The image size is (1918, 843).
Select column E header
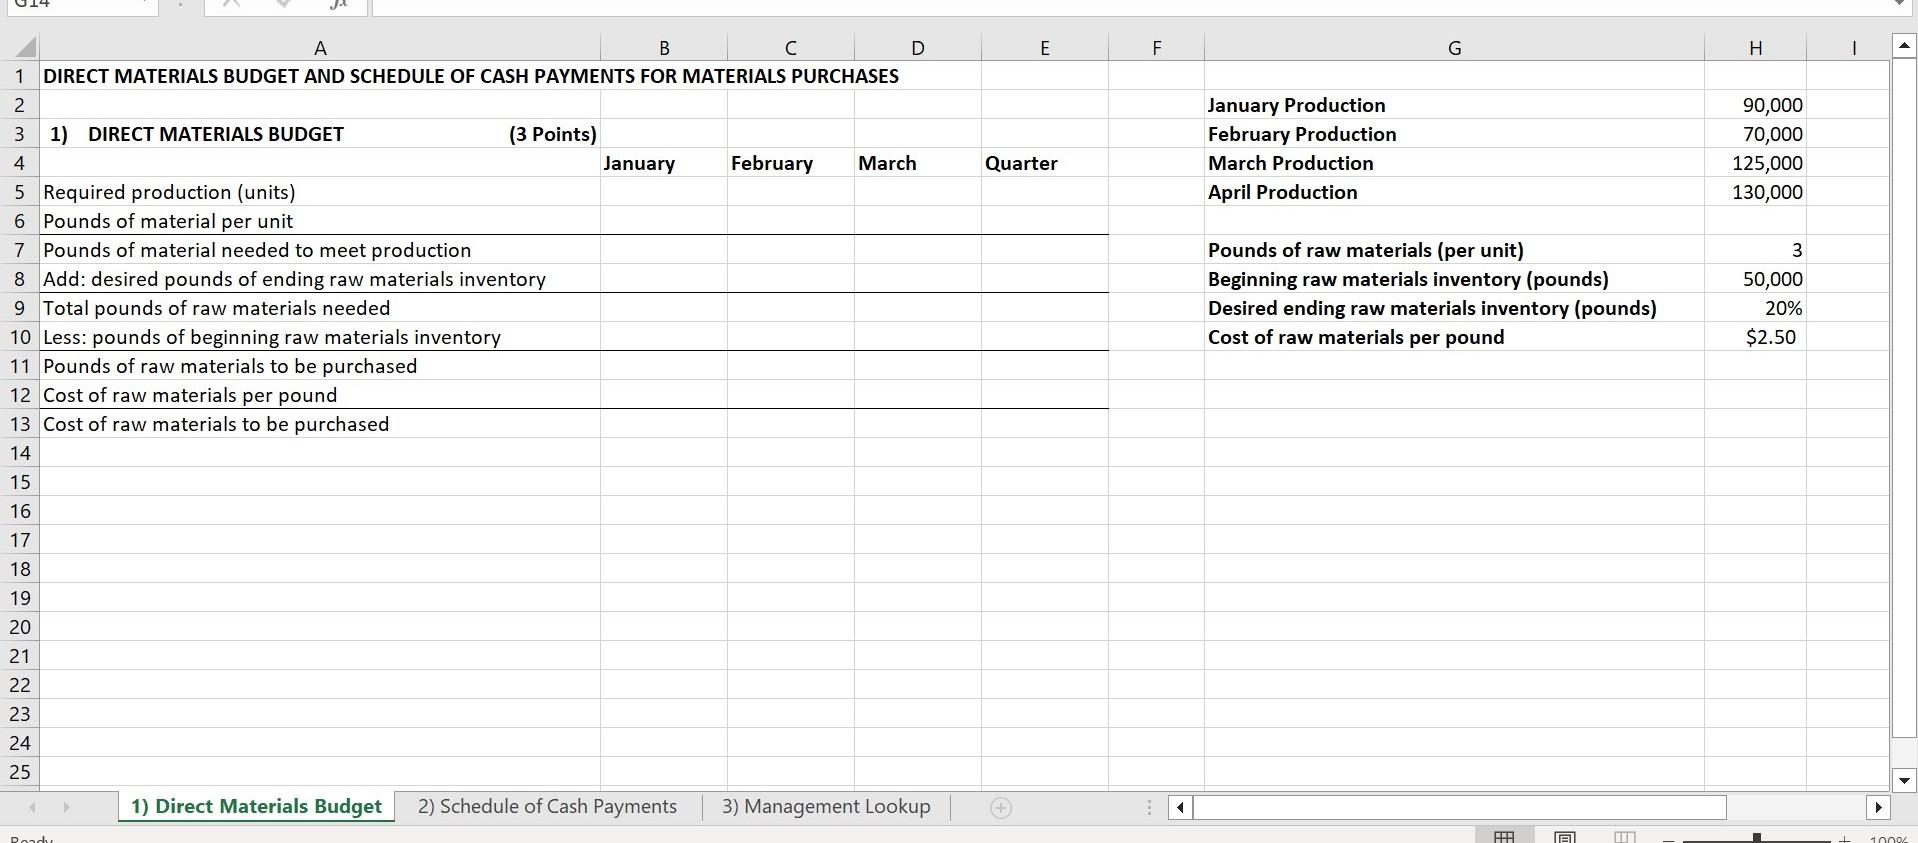(1045, 48)
